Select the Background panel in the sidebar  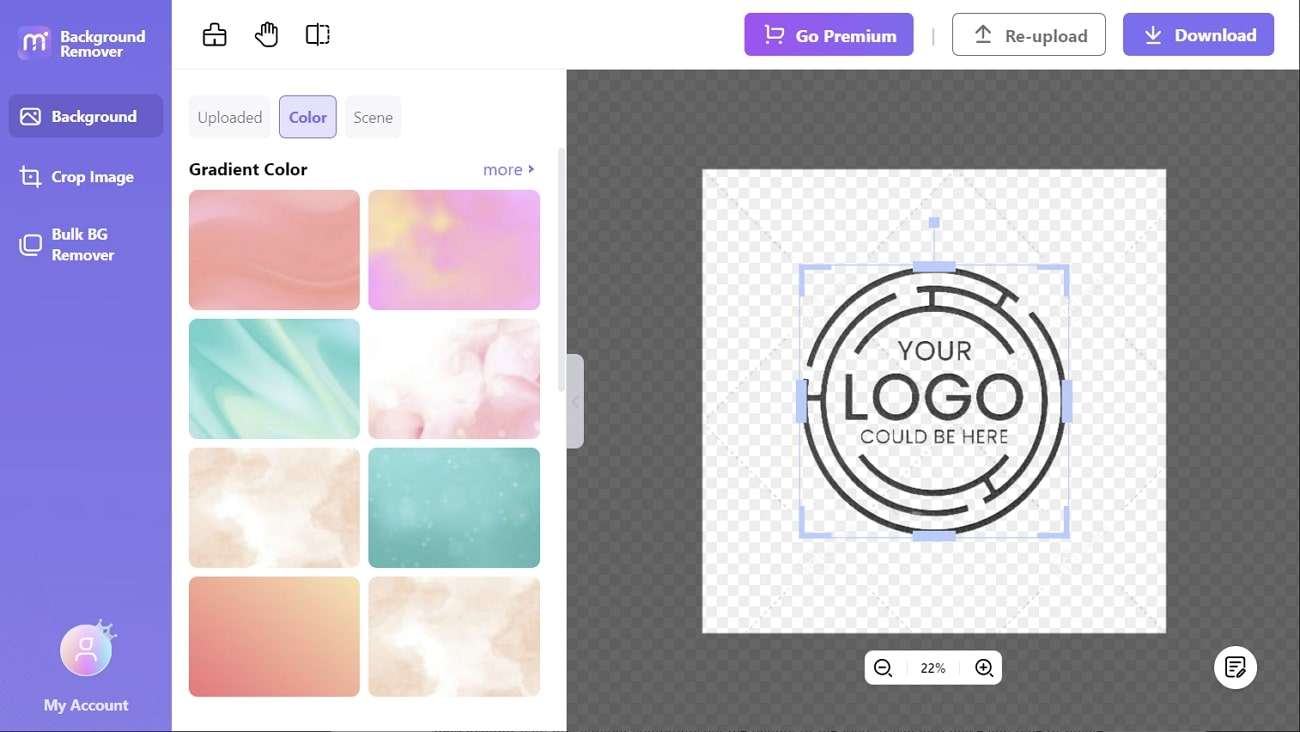(x=85, y=116)
